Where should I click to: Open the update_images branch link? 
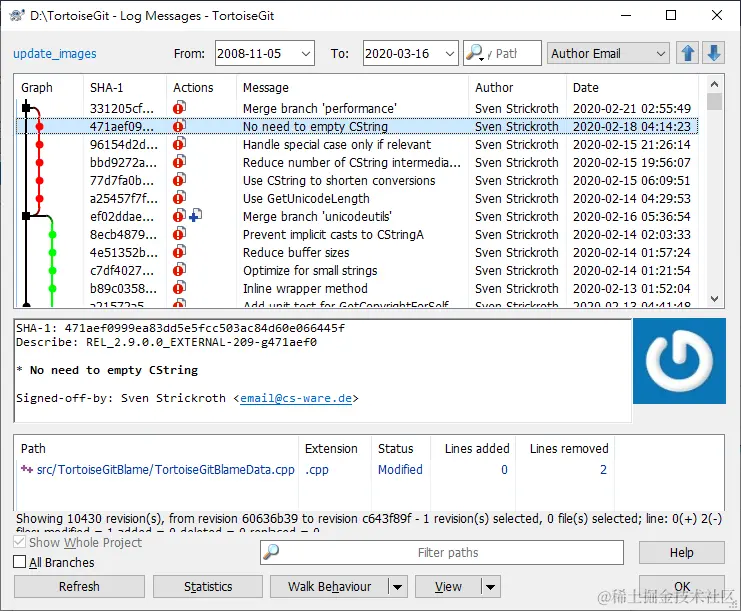click(55, 53)
